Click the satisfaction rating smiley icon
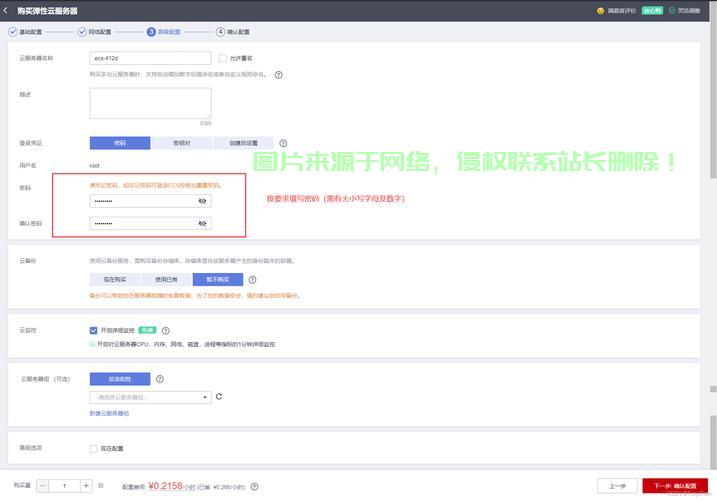This screenshot has height=500, width=717. [x=600, y=11]
